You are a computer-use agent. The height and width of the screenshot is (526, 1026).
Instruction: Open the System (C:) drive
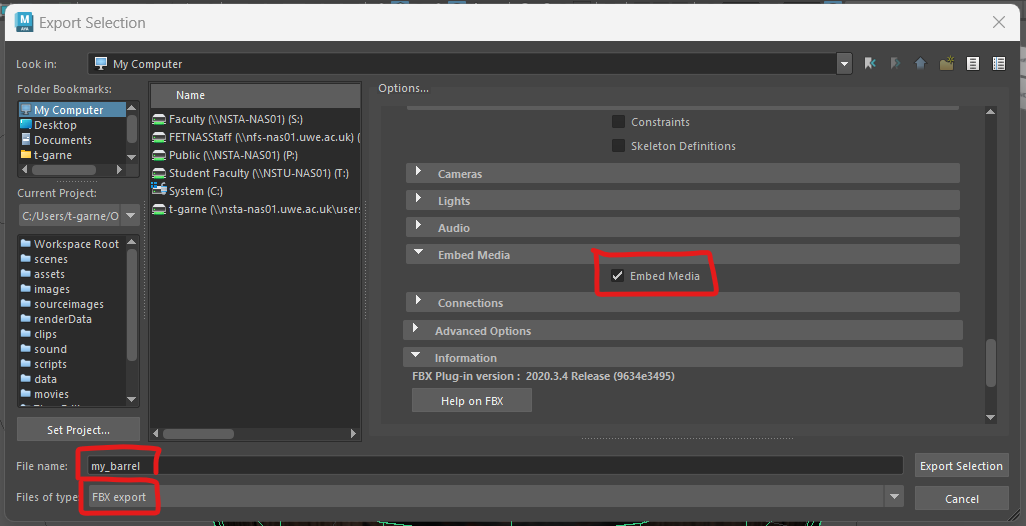click(x=186, y=191)
